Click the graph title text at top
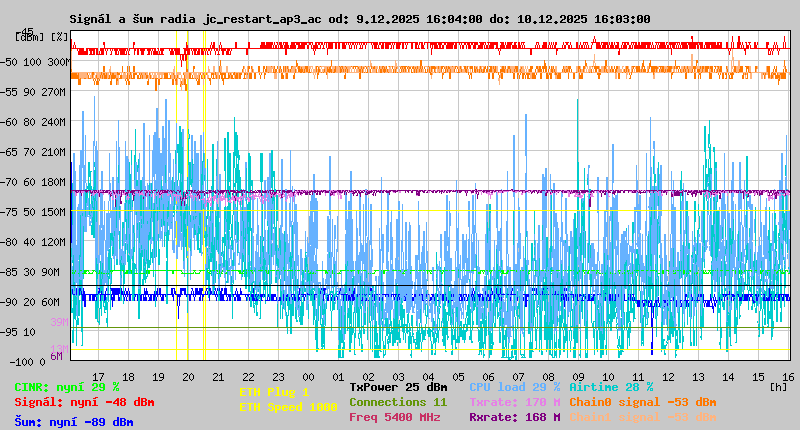 pyautogui.click(x=359, y=19)
